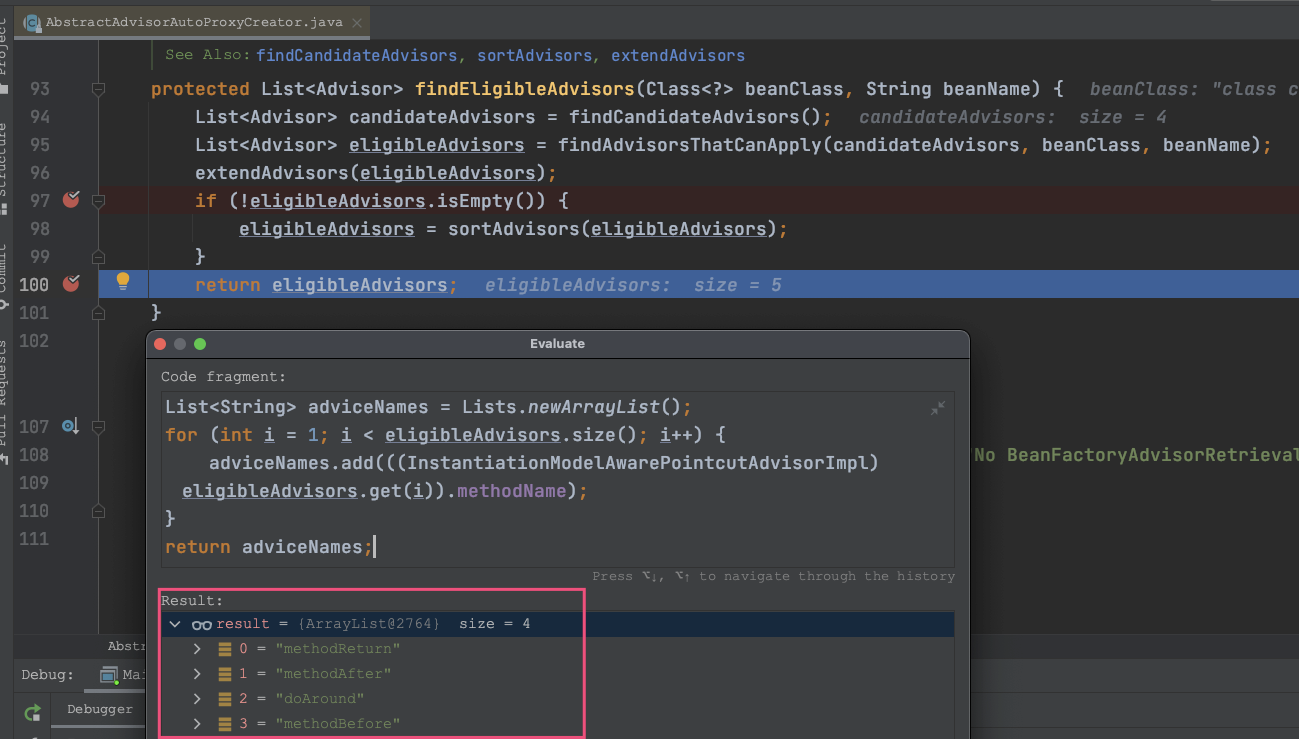The image size is (1299, 739).
Task: Click the inline hint "eligibleAdvisors: size = 5"
Action: point(633,285)
